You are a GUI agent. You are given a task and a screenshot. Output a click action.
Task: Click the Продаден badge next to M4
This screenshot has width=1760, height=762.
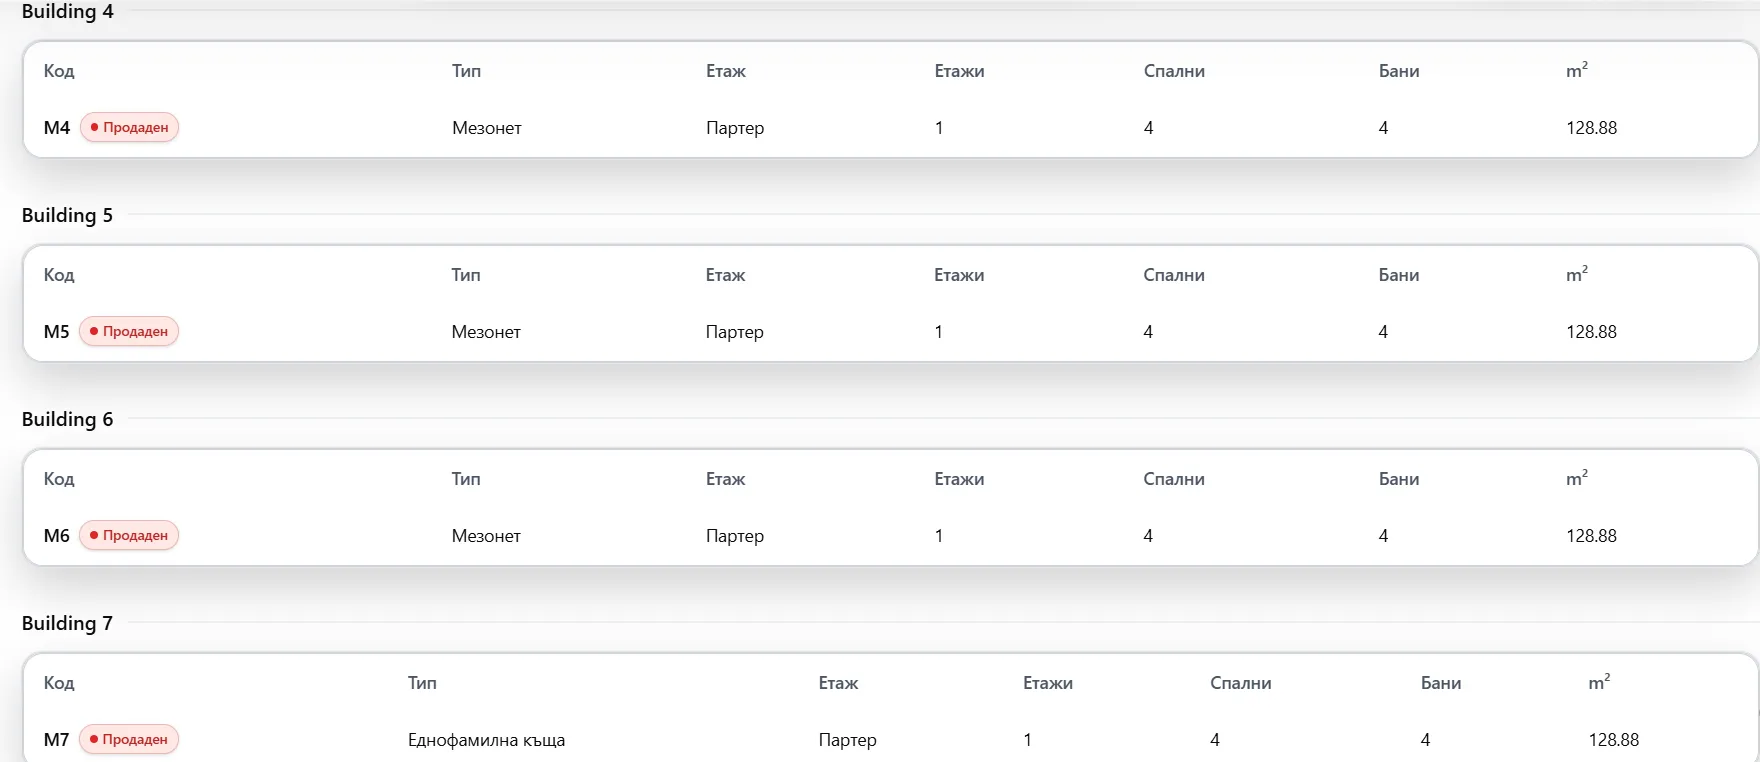[129, 127]
